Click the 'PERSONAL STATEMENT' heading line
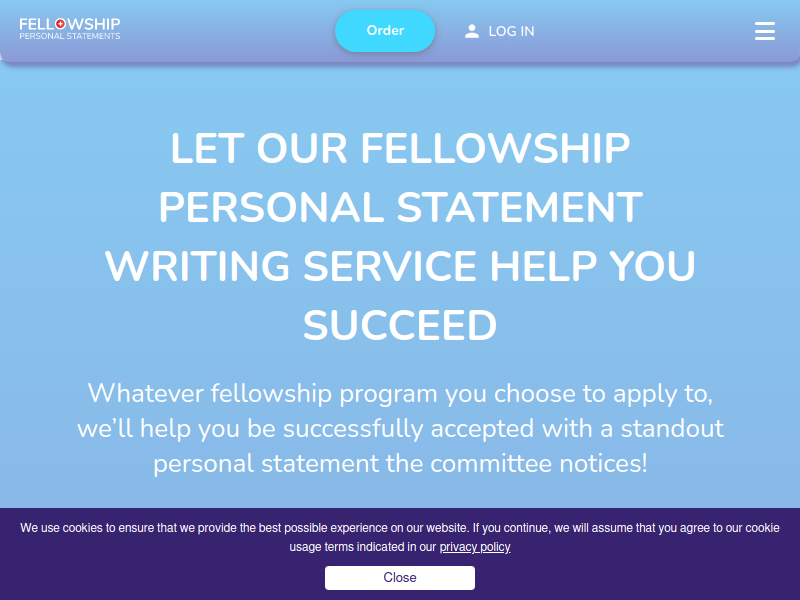The height and width of the screenshot is (600, 800). tap(400, 207)
